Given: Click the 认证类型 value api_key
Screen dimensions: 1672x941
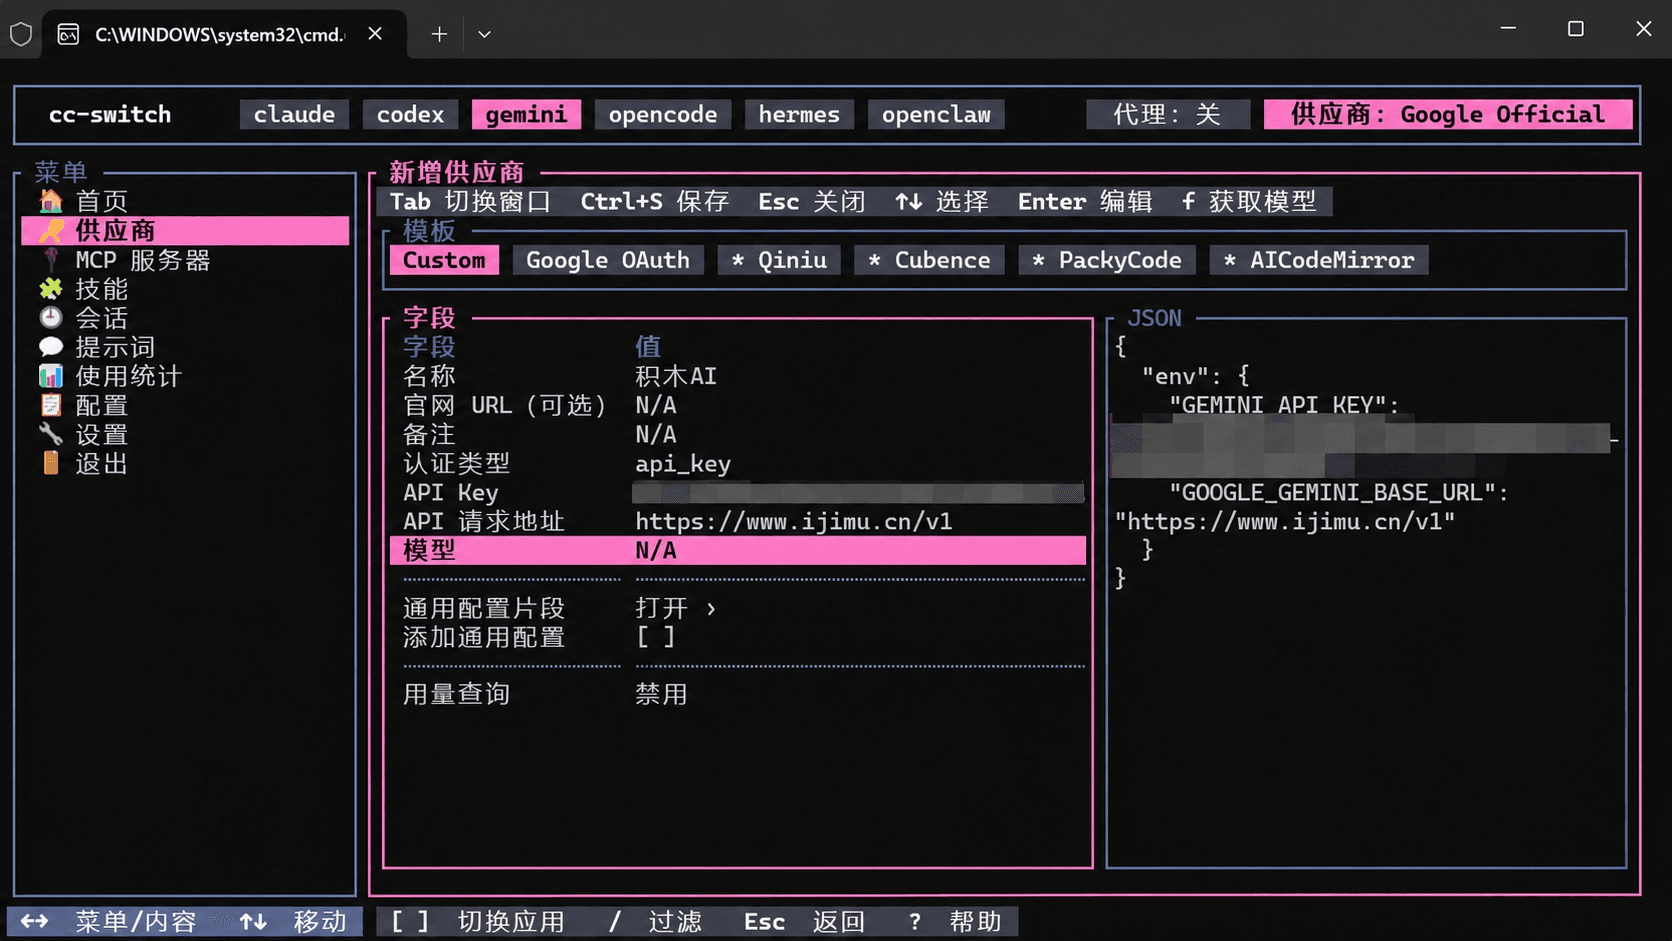Looking at the screenshot, I should click(x=683, y=464).
